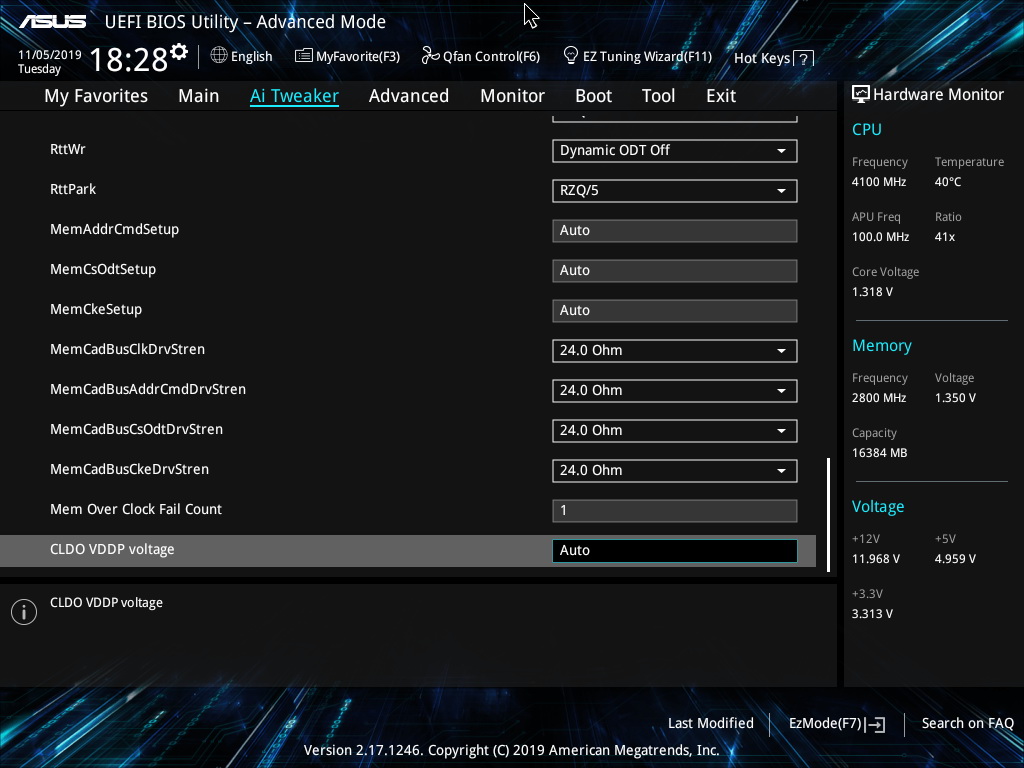Select the MemCadBusClkDrvStren label

127,349
